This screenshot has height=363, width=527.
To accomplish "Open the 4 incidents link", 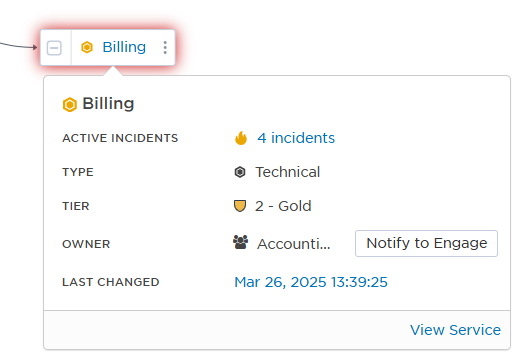I will (x=296, y=138).
